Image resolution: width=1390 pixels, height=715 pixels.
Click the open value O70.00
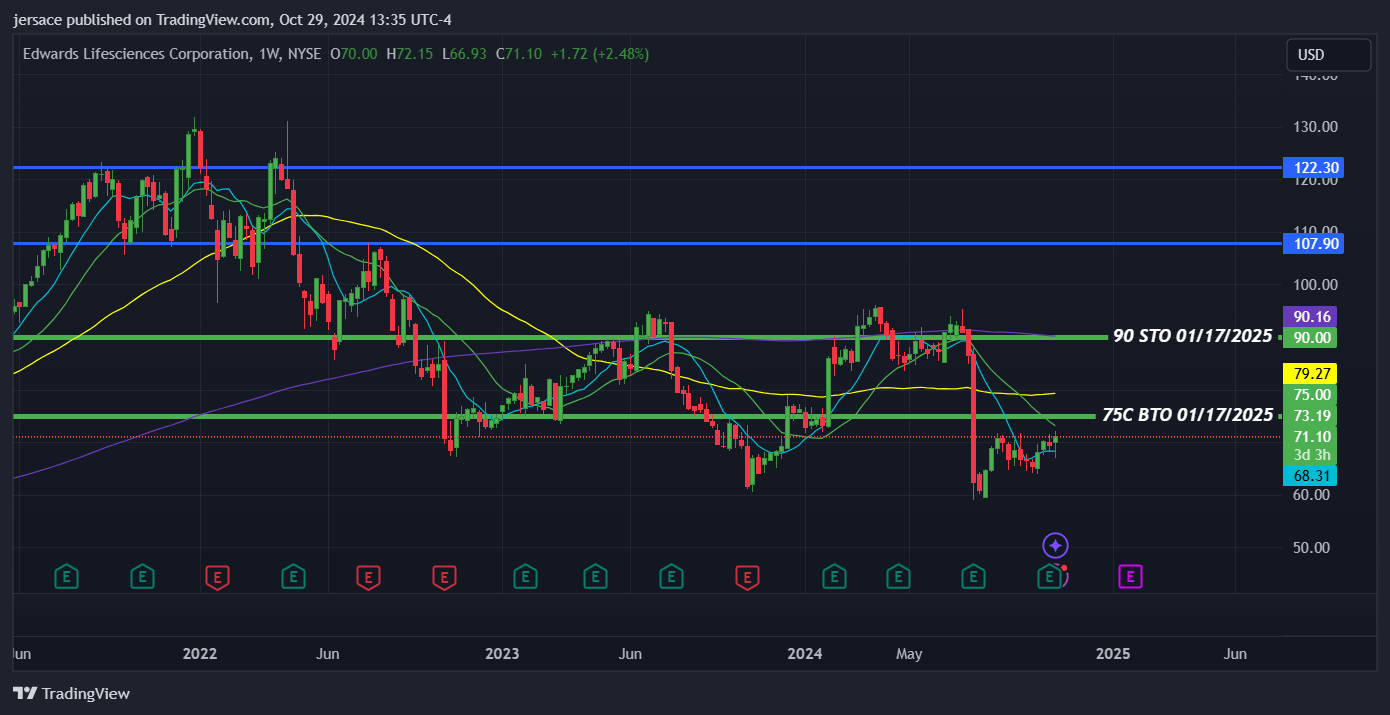point(354,54)
